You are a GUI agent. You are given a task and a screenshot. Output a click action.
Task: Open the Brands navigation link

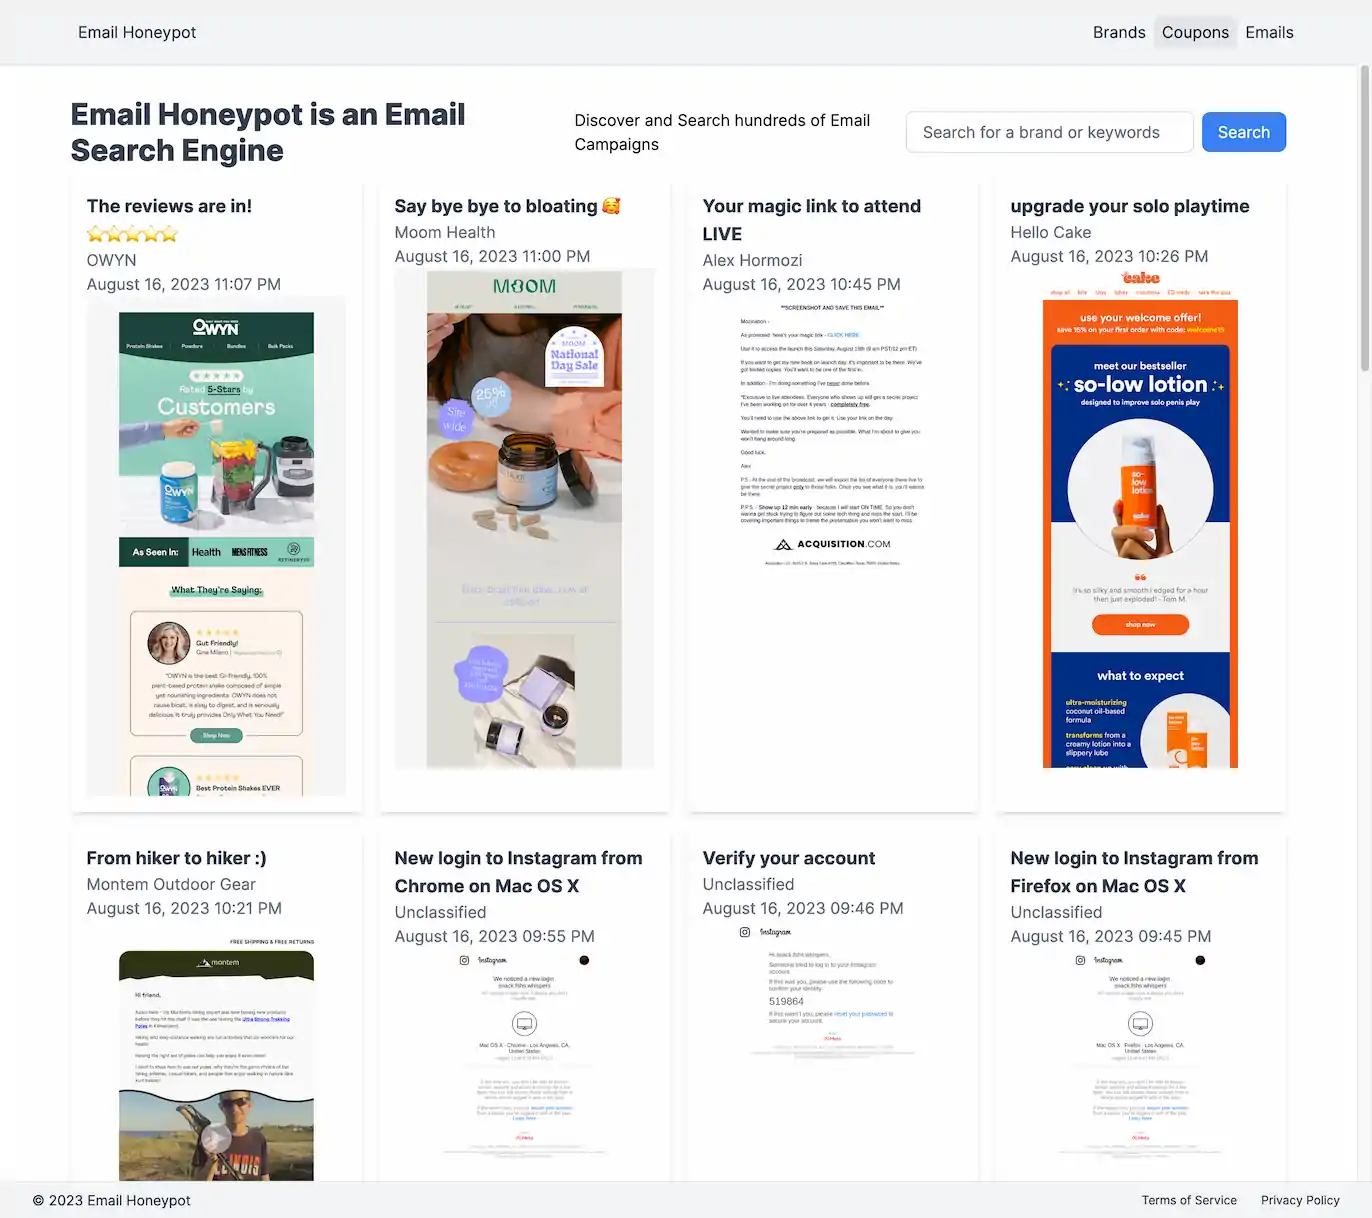(1118, 32)
